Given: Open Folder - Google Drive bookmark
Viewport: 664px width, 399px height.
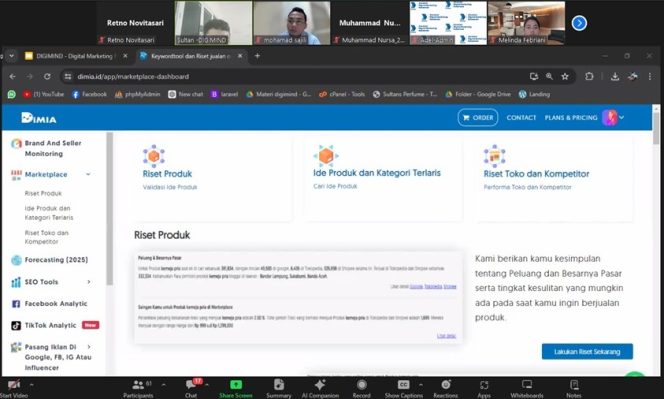Looking at the screenshot, I should click(x=478, y=94).
